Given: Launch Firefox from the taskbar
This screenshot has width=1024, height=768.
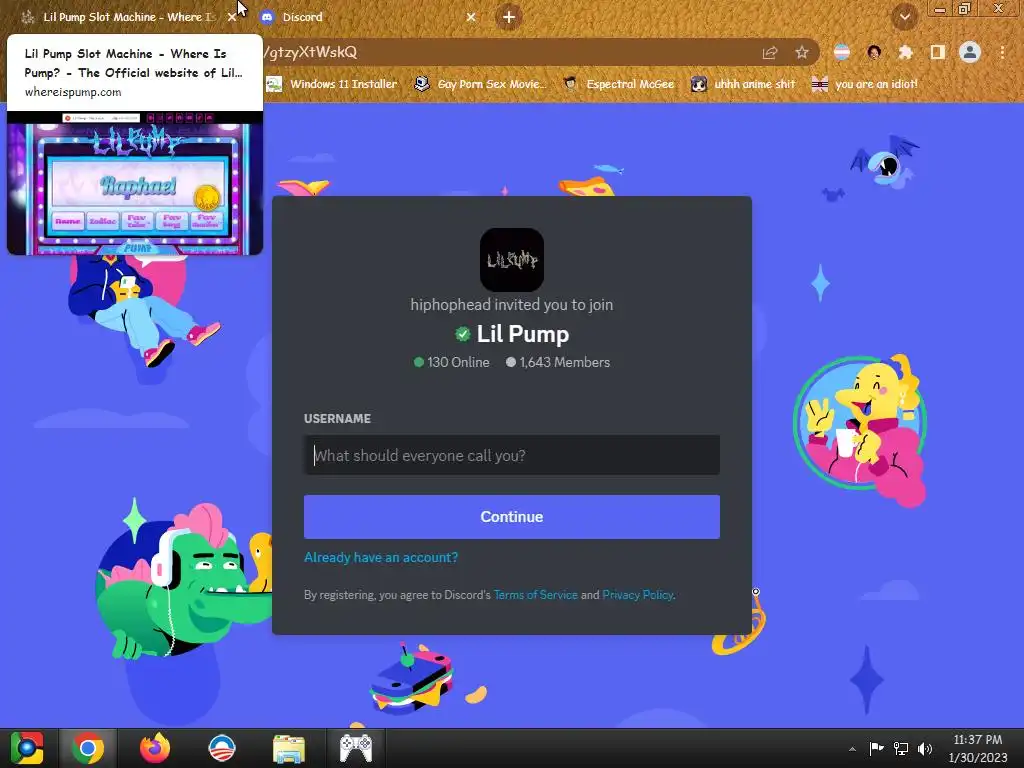Looking at the screenshot, I should pyautogui.click(x=155, y=748).
